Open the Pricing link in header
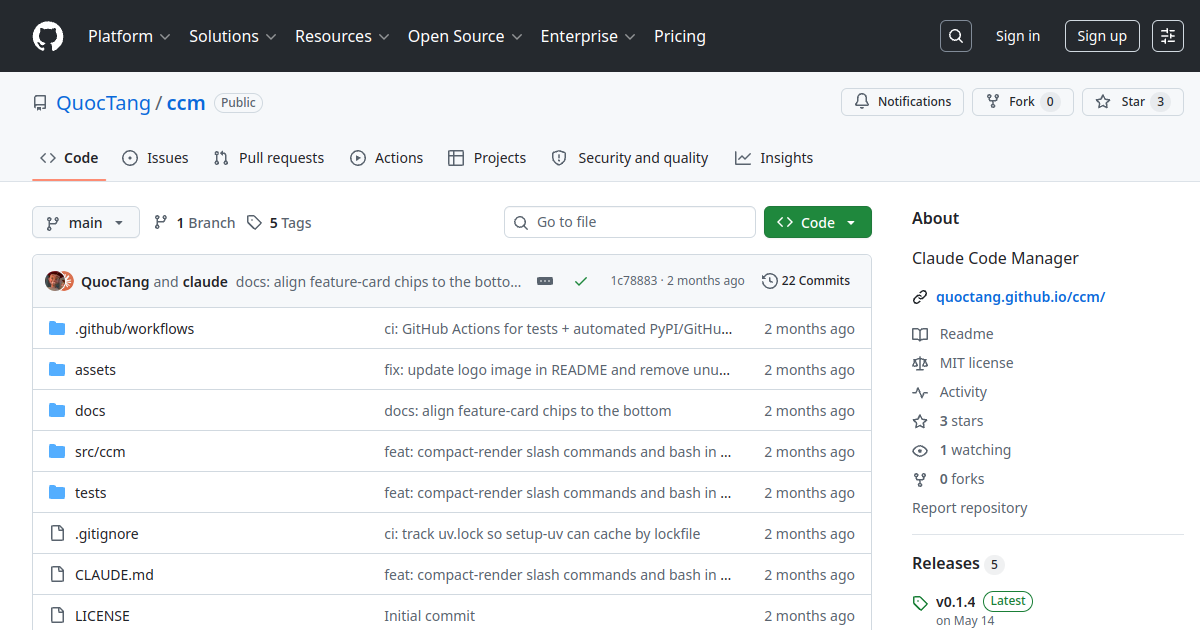1200x630 pixels. 680,36
